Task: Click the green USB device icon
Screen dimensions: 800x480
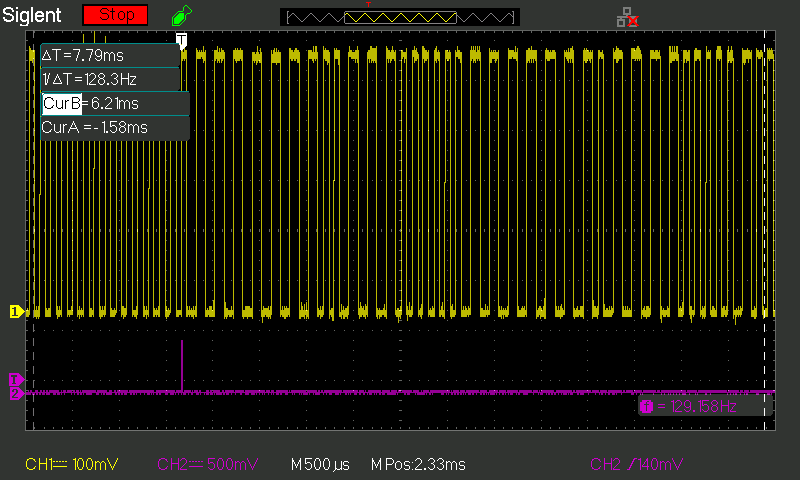Action: (180, 16)
